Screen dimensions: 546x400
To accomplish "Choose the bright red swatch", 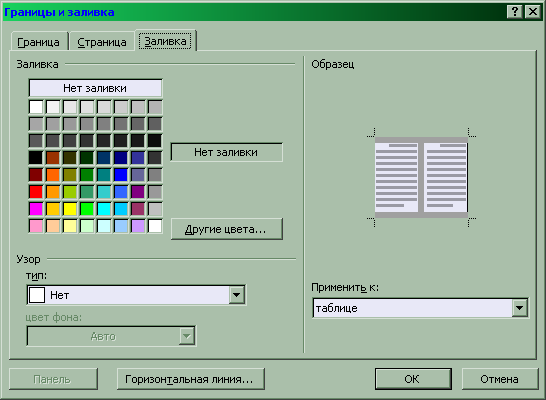I will [x=36, y=192].
